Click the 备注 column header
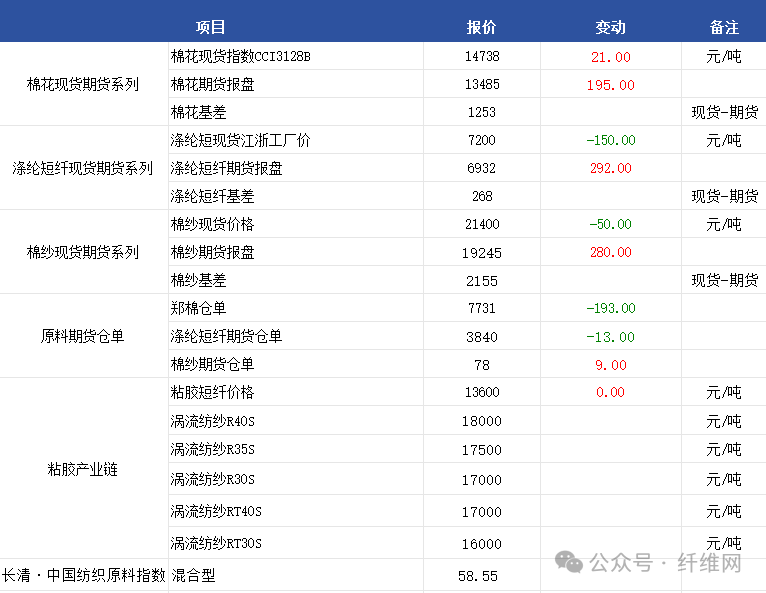 pyautogui.click(x=724, y=27)
